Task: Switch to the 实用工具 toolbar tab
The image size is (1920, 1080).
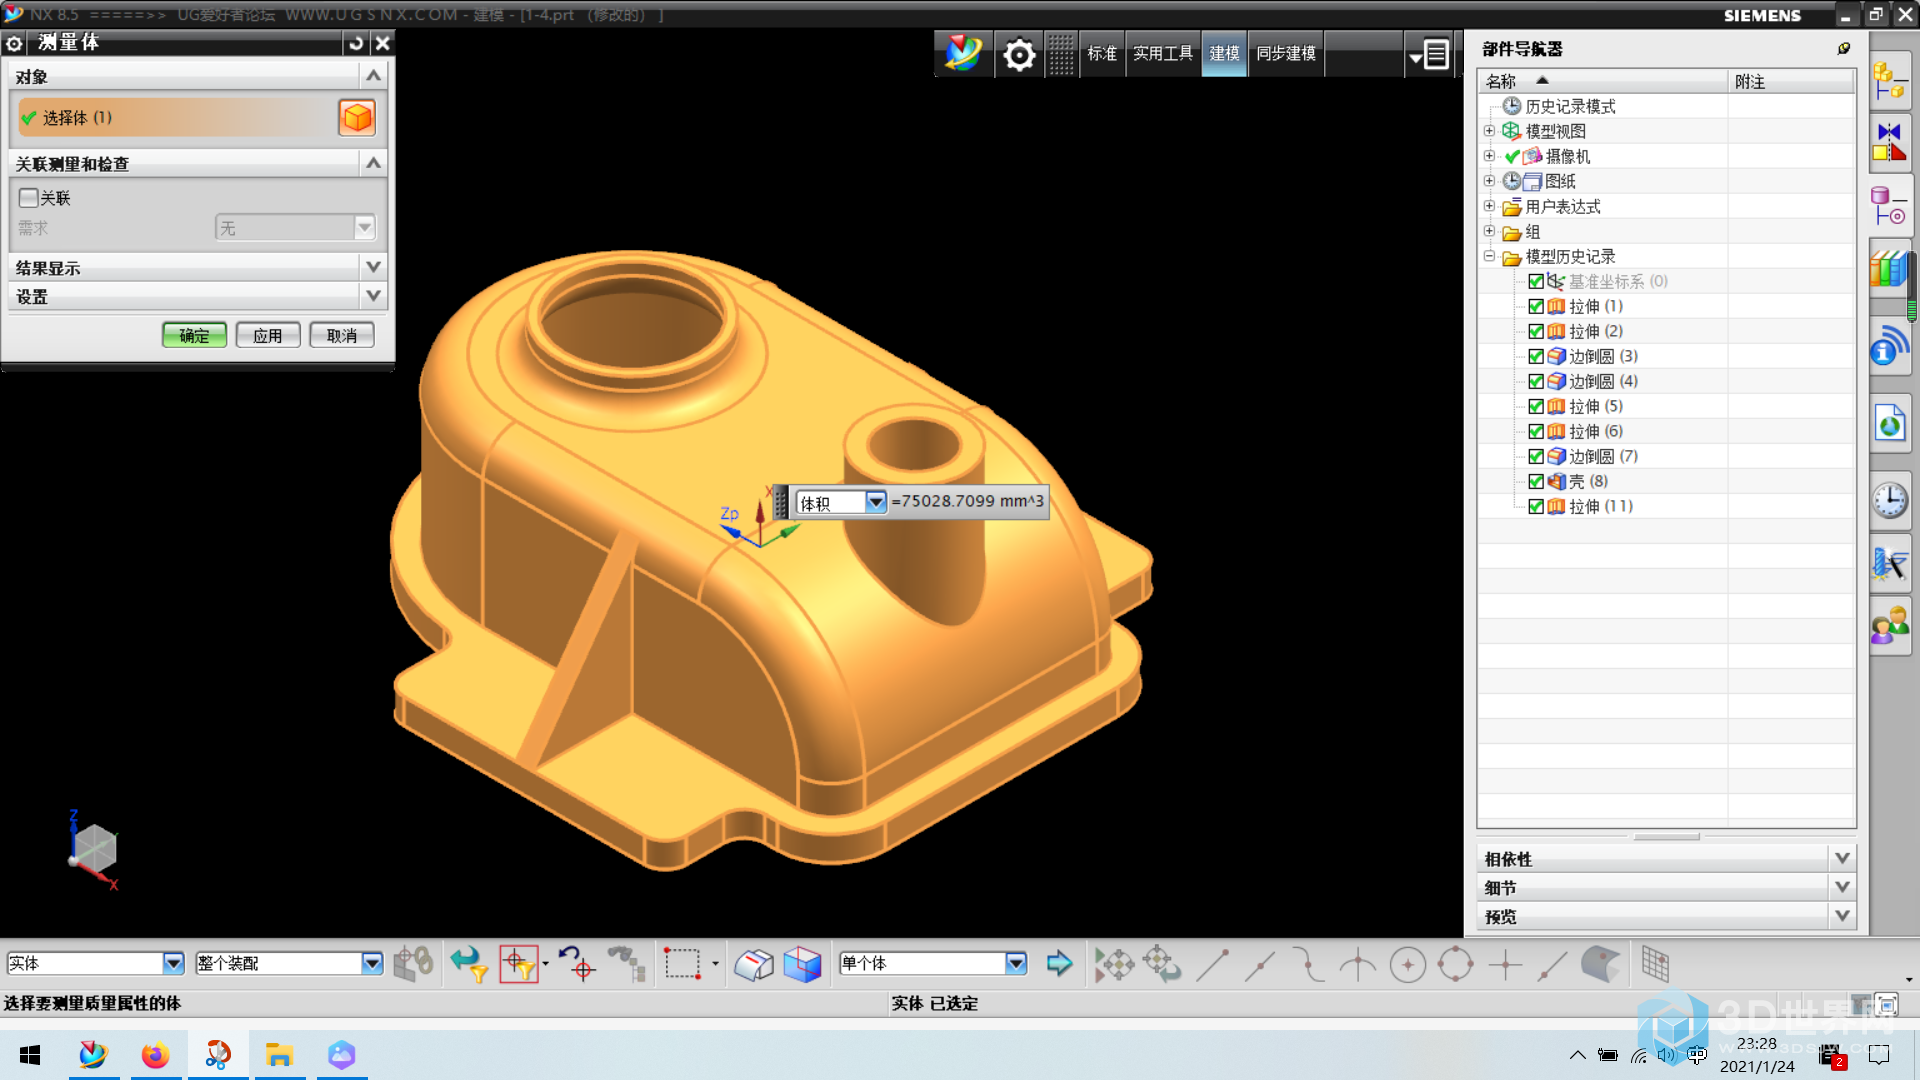Action: (1163, 54)
